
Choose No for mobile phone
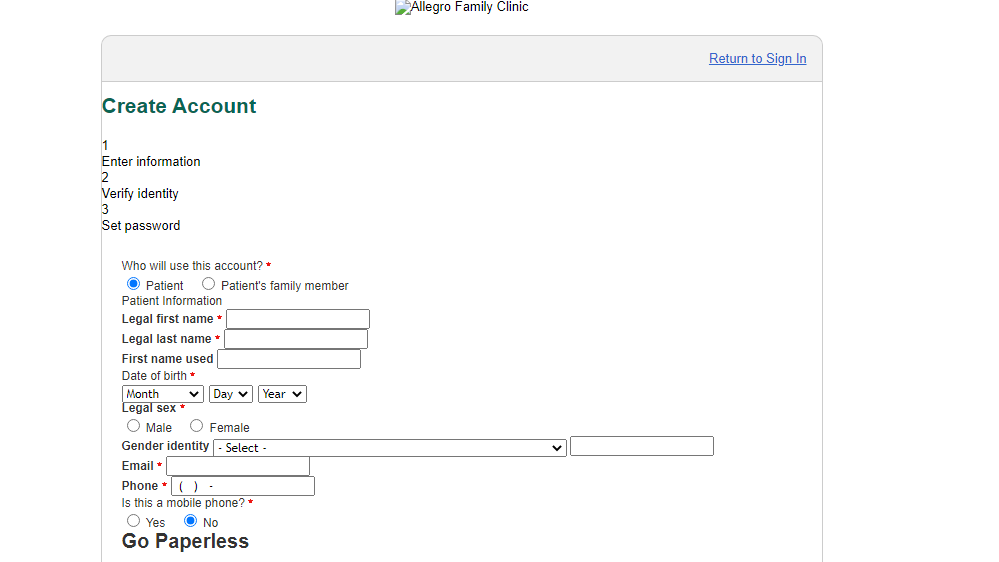point(190,521)
